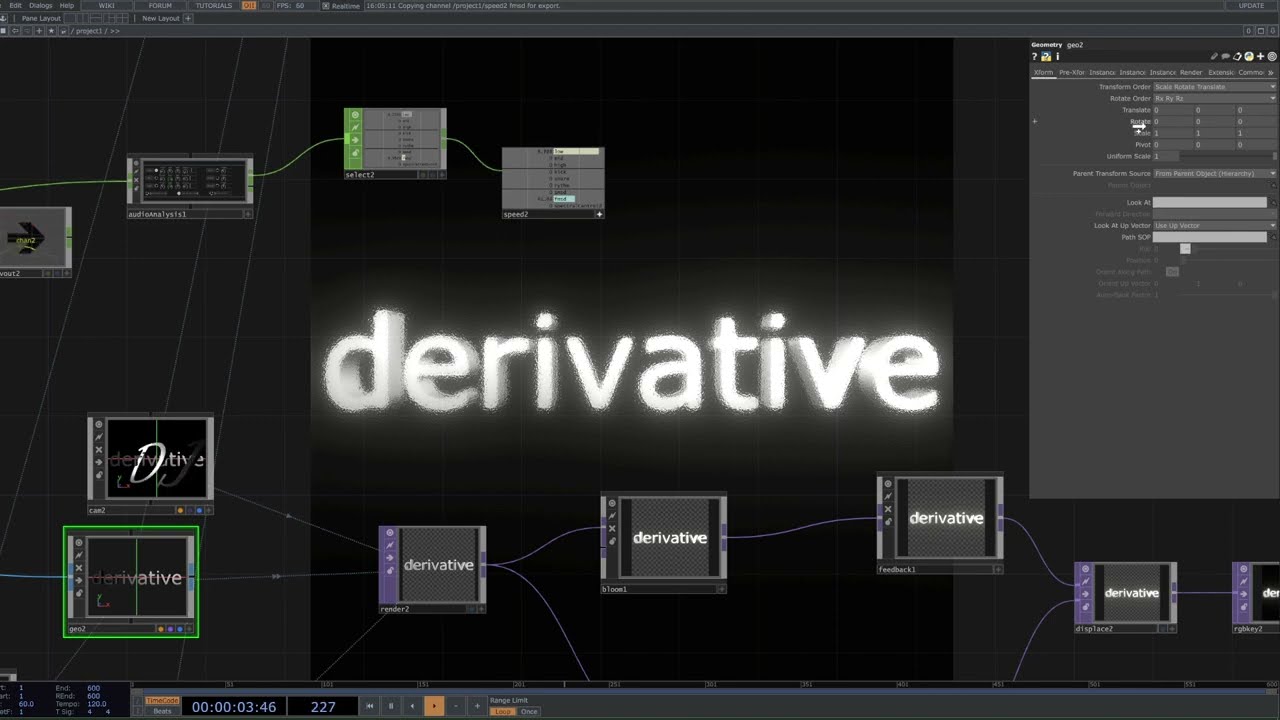Click the Path SOP operator picker arrow
The image size is (1280, 720).
click(x=1273, y=237)
